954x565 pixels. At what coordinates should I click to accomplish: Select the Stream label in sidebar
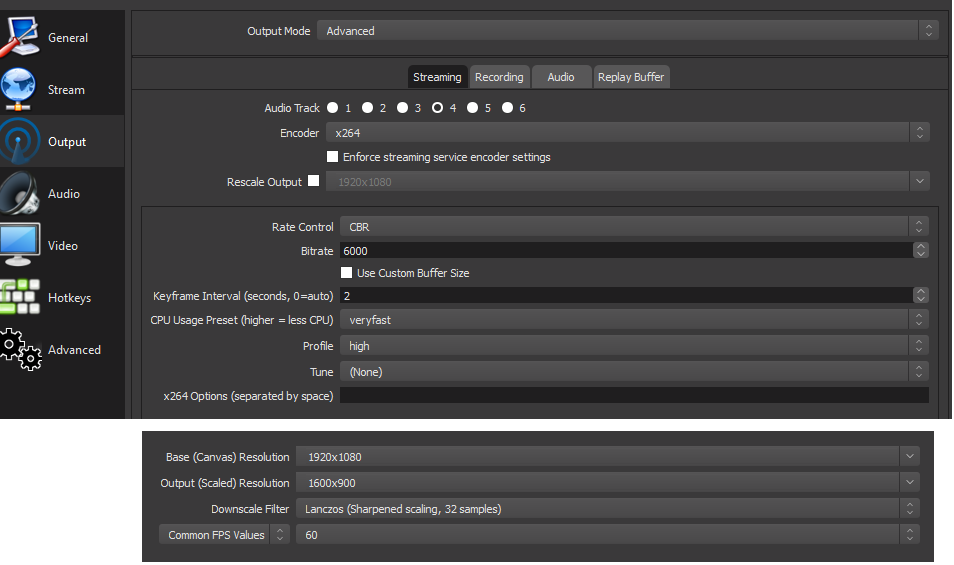[x=66, y=89]
